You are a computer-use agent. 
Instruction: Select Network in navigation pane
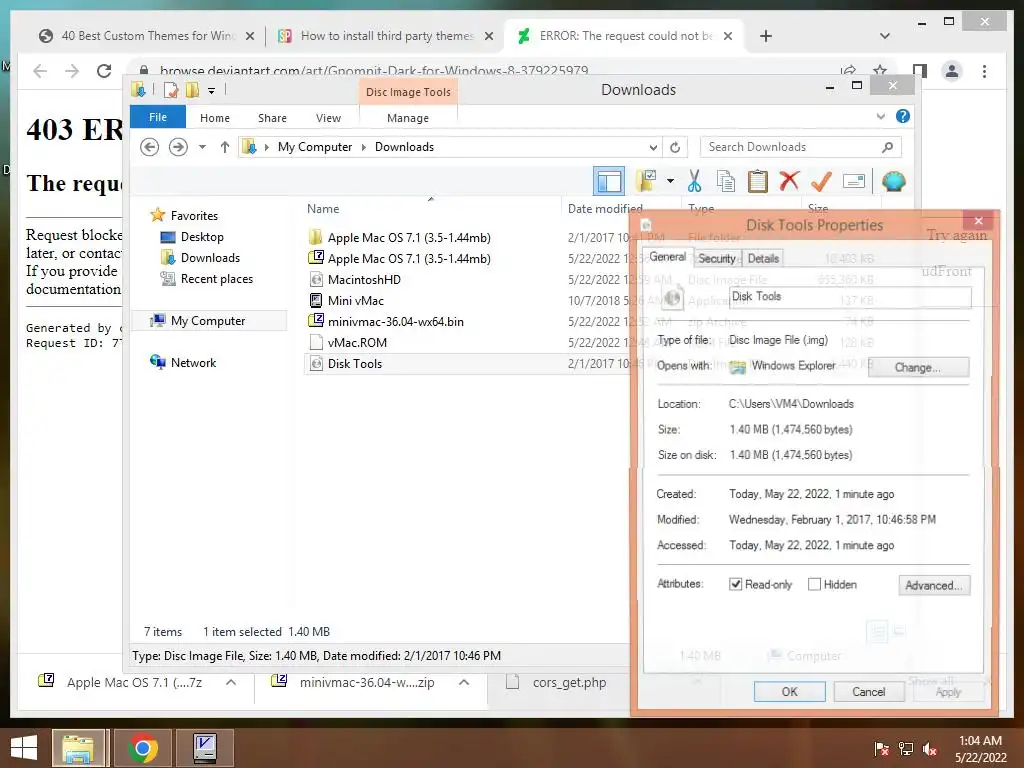coord(193,362)
